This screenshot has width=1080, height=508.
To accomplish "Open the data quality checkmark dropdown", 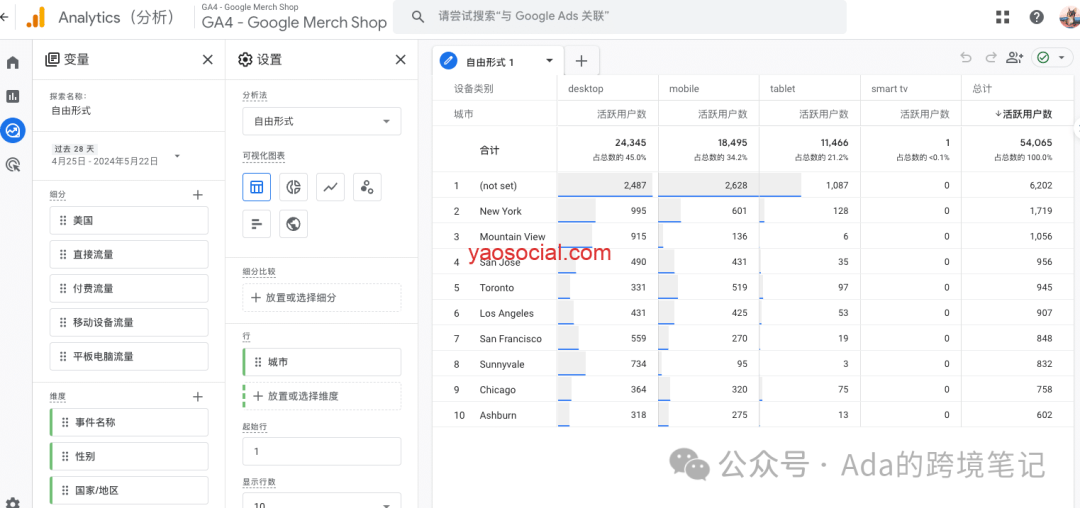I will click(1052, 58).
